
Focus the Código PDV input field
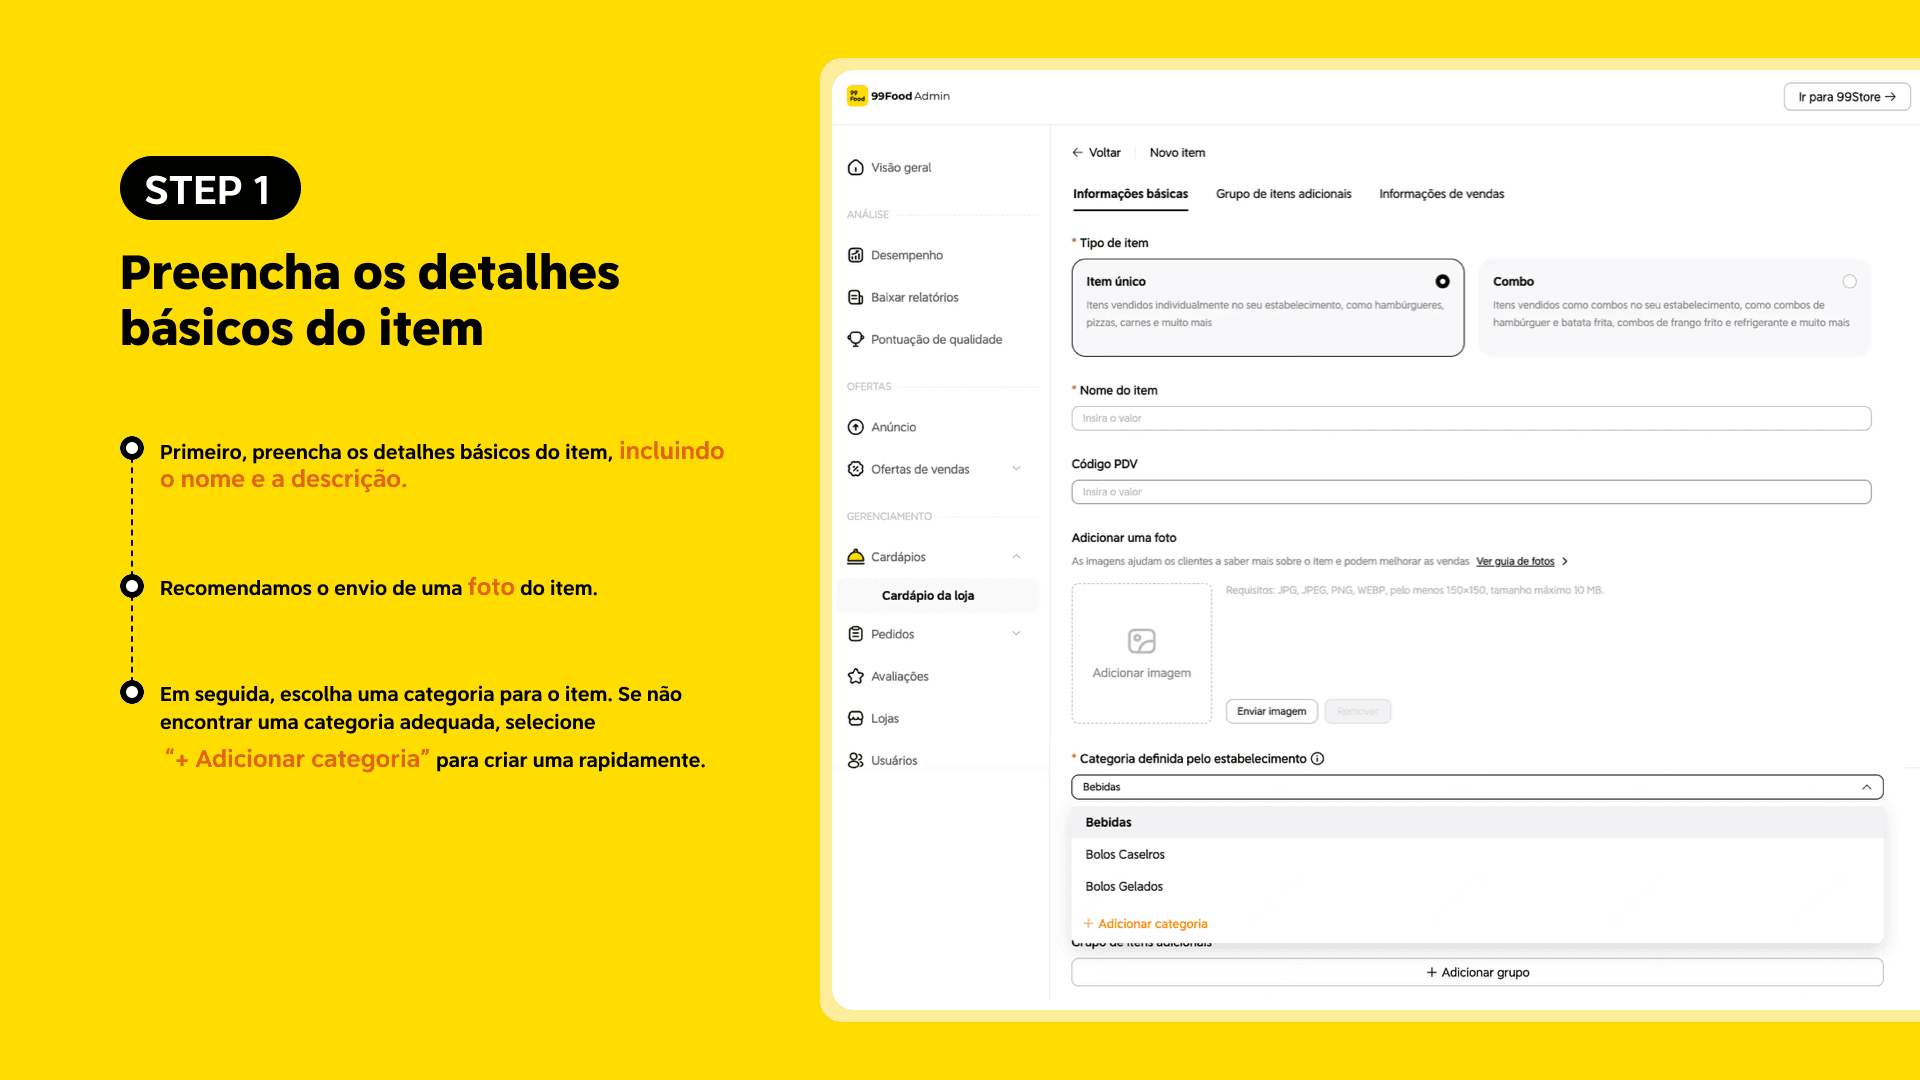(x=1471, y=492)
